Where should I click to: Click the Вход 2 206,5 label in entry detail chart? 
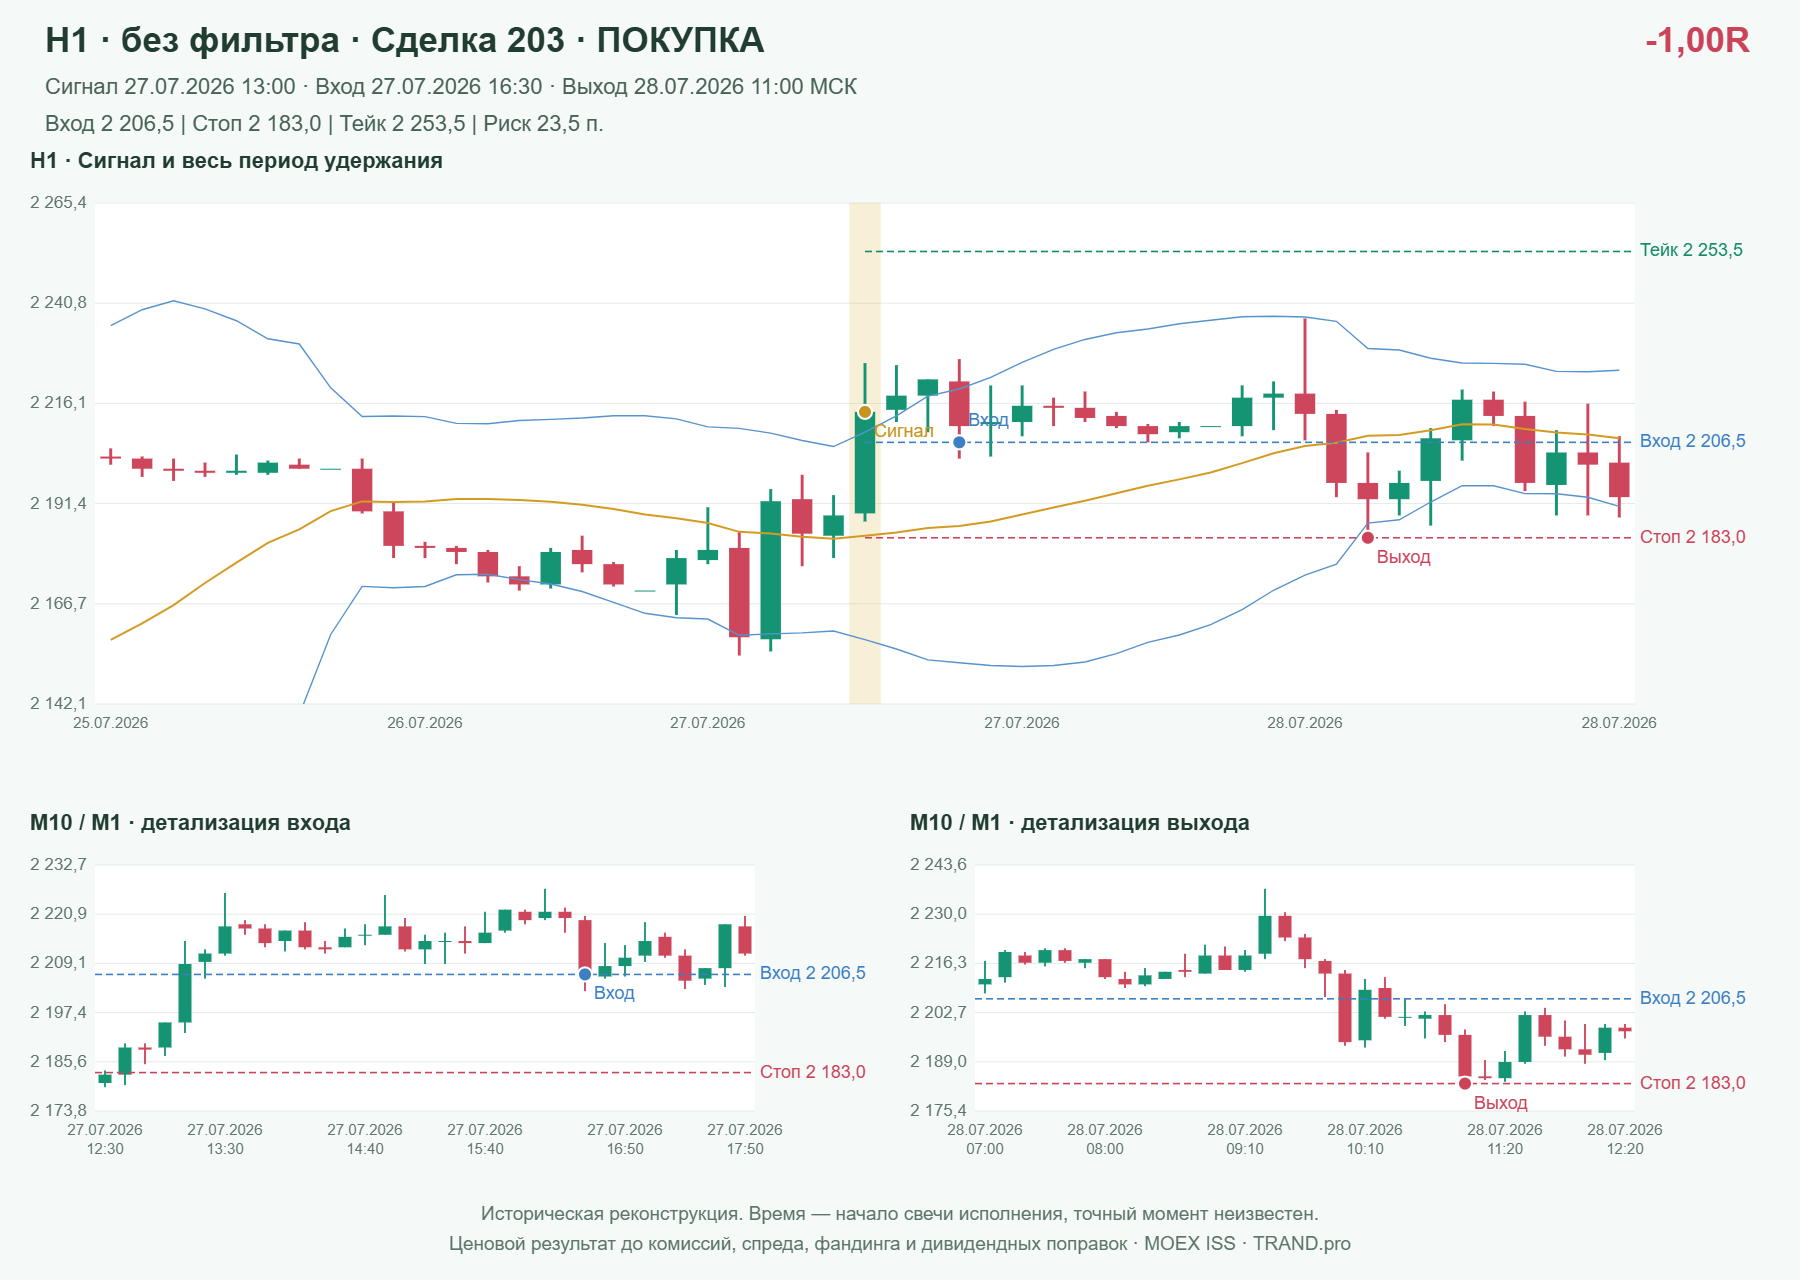click(812, 973)
